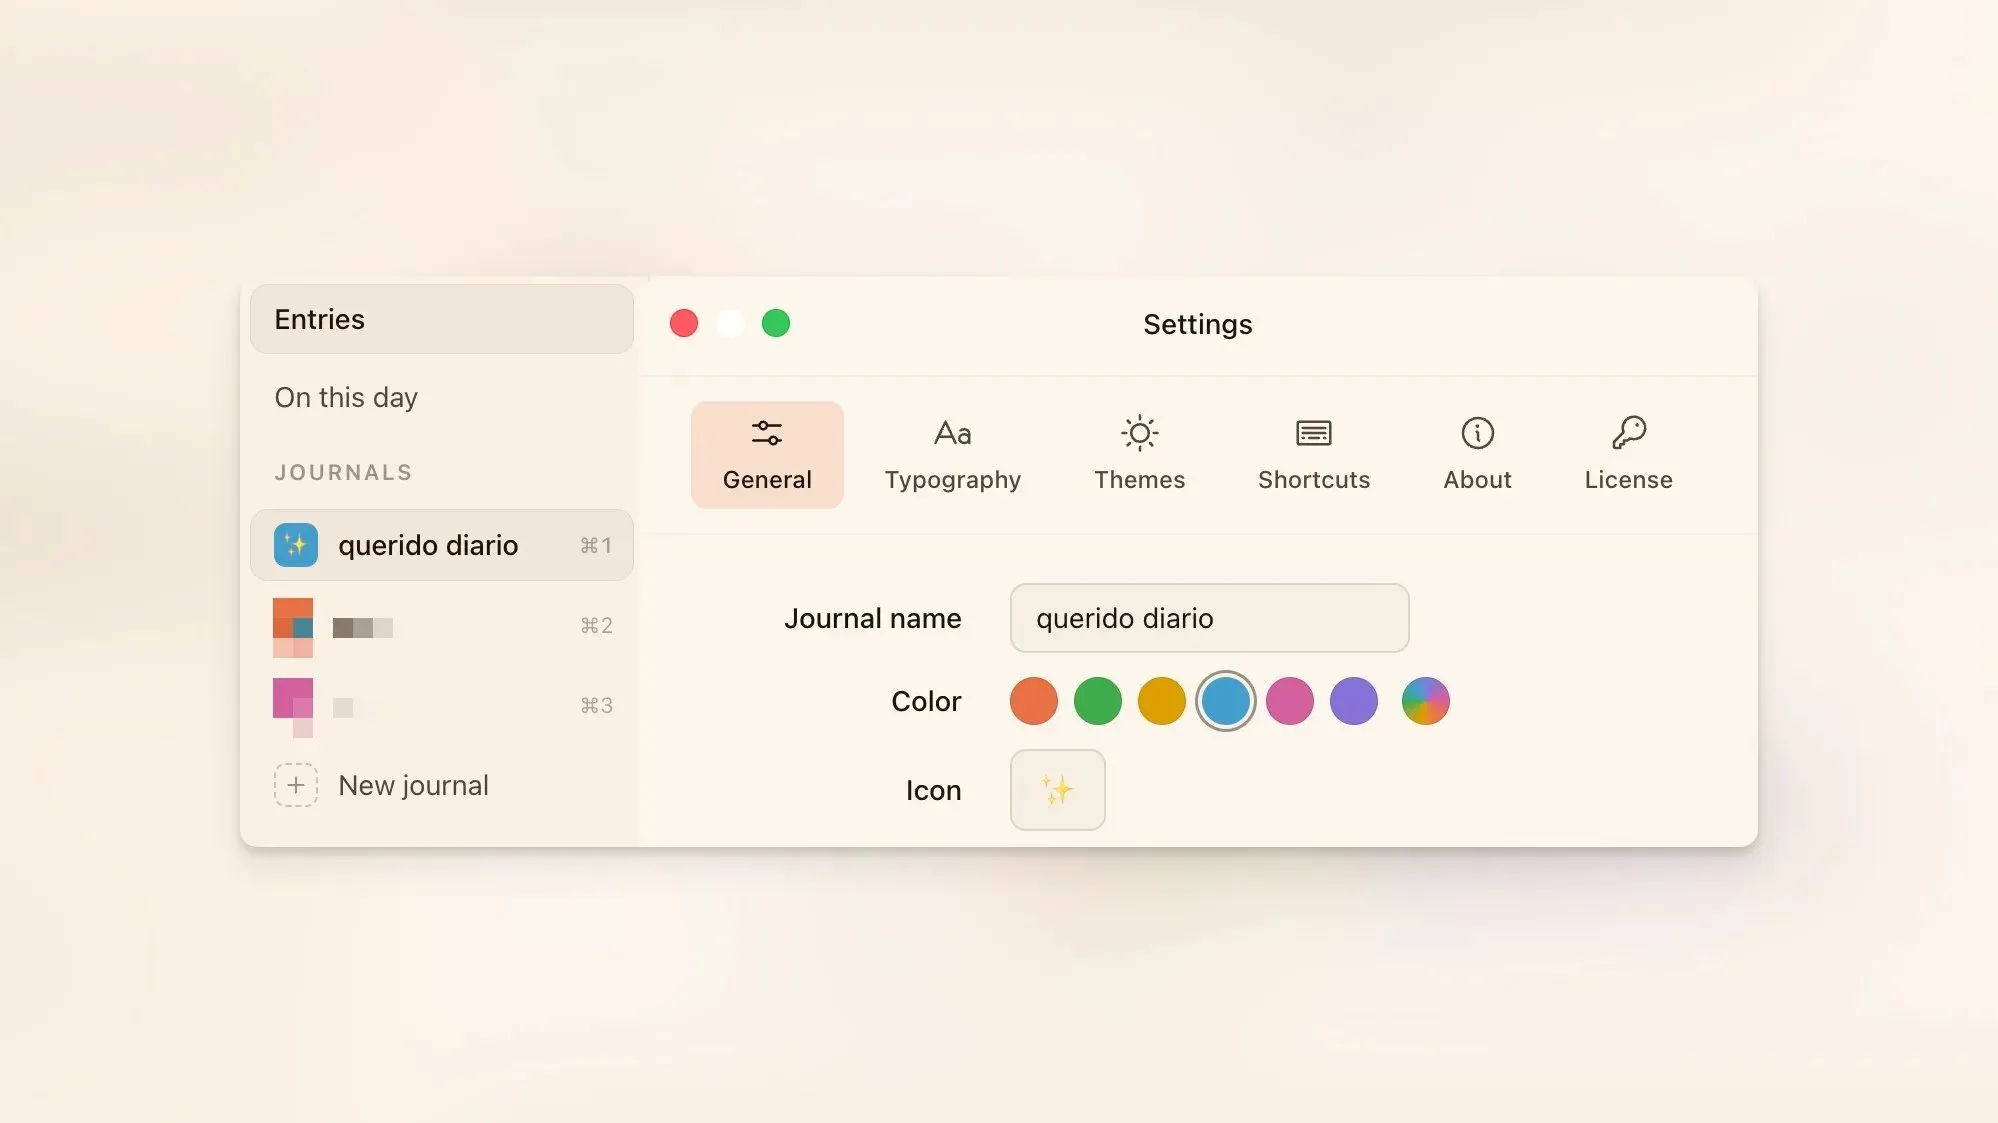Viewport: 1998px width, 1123px height.
Task: Click into the Journal name field
Action: point(1209,618)
